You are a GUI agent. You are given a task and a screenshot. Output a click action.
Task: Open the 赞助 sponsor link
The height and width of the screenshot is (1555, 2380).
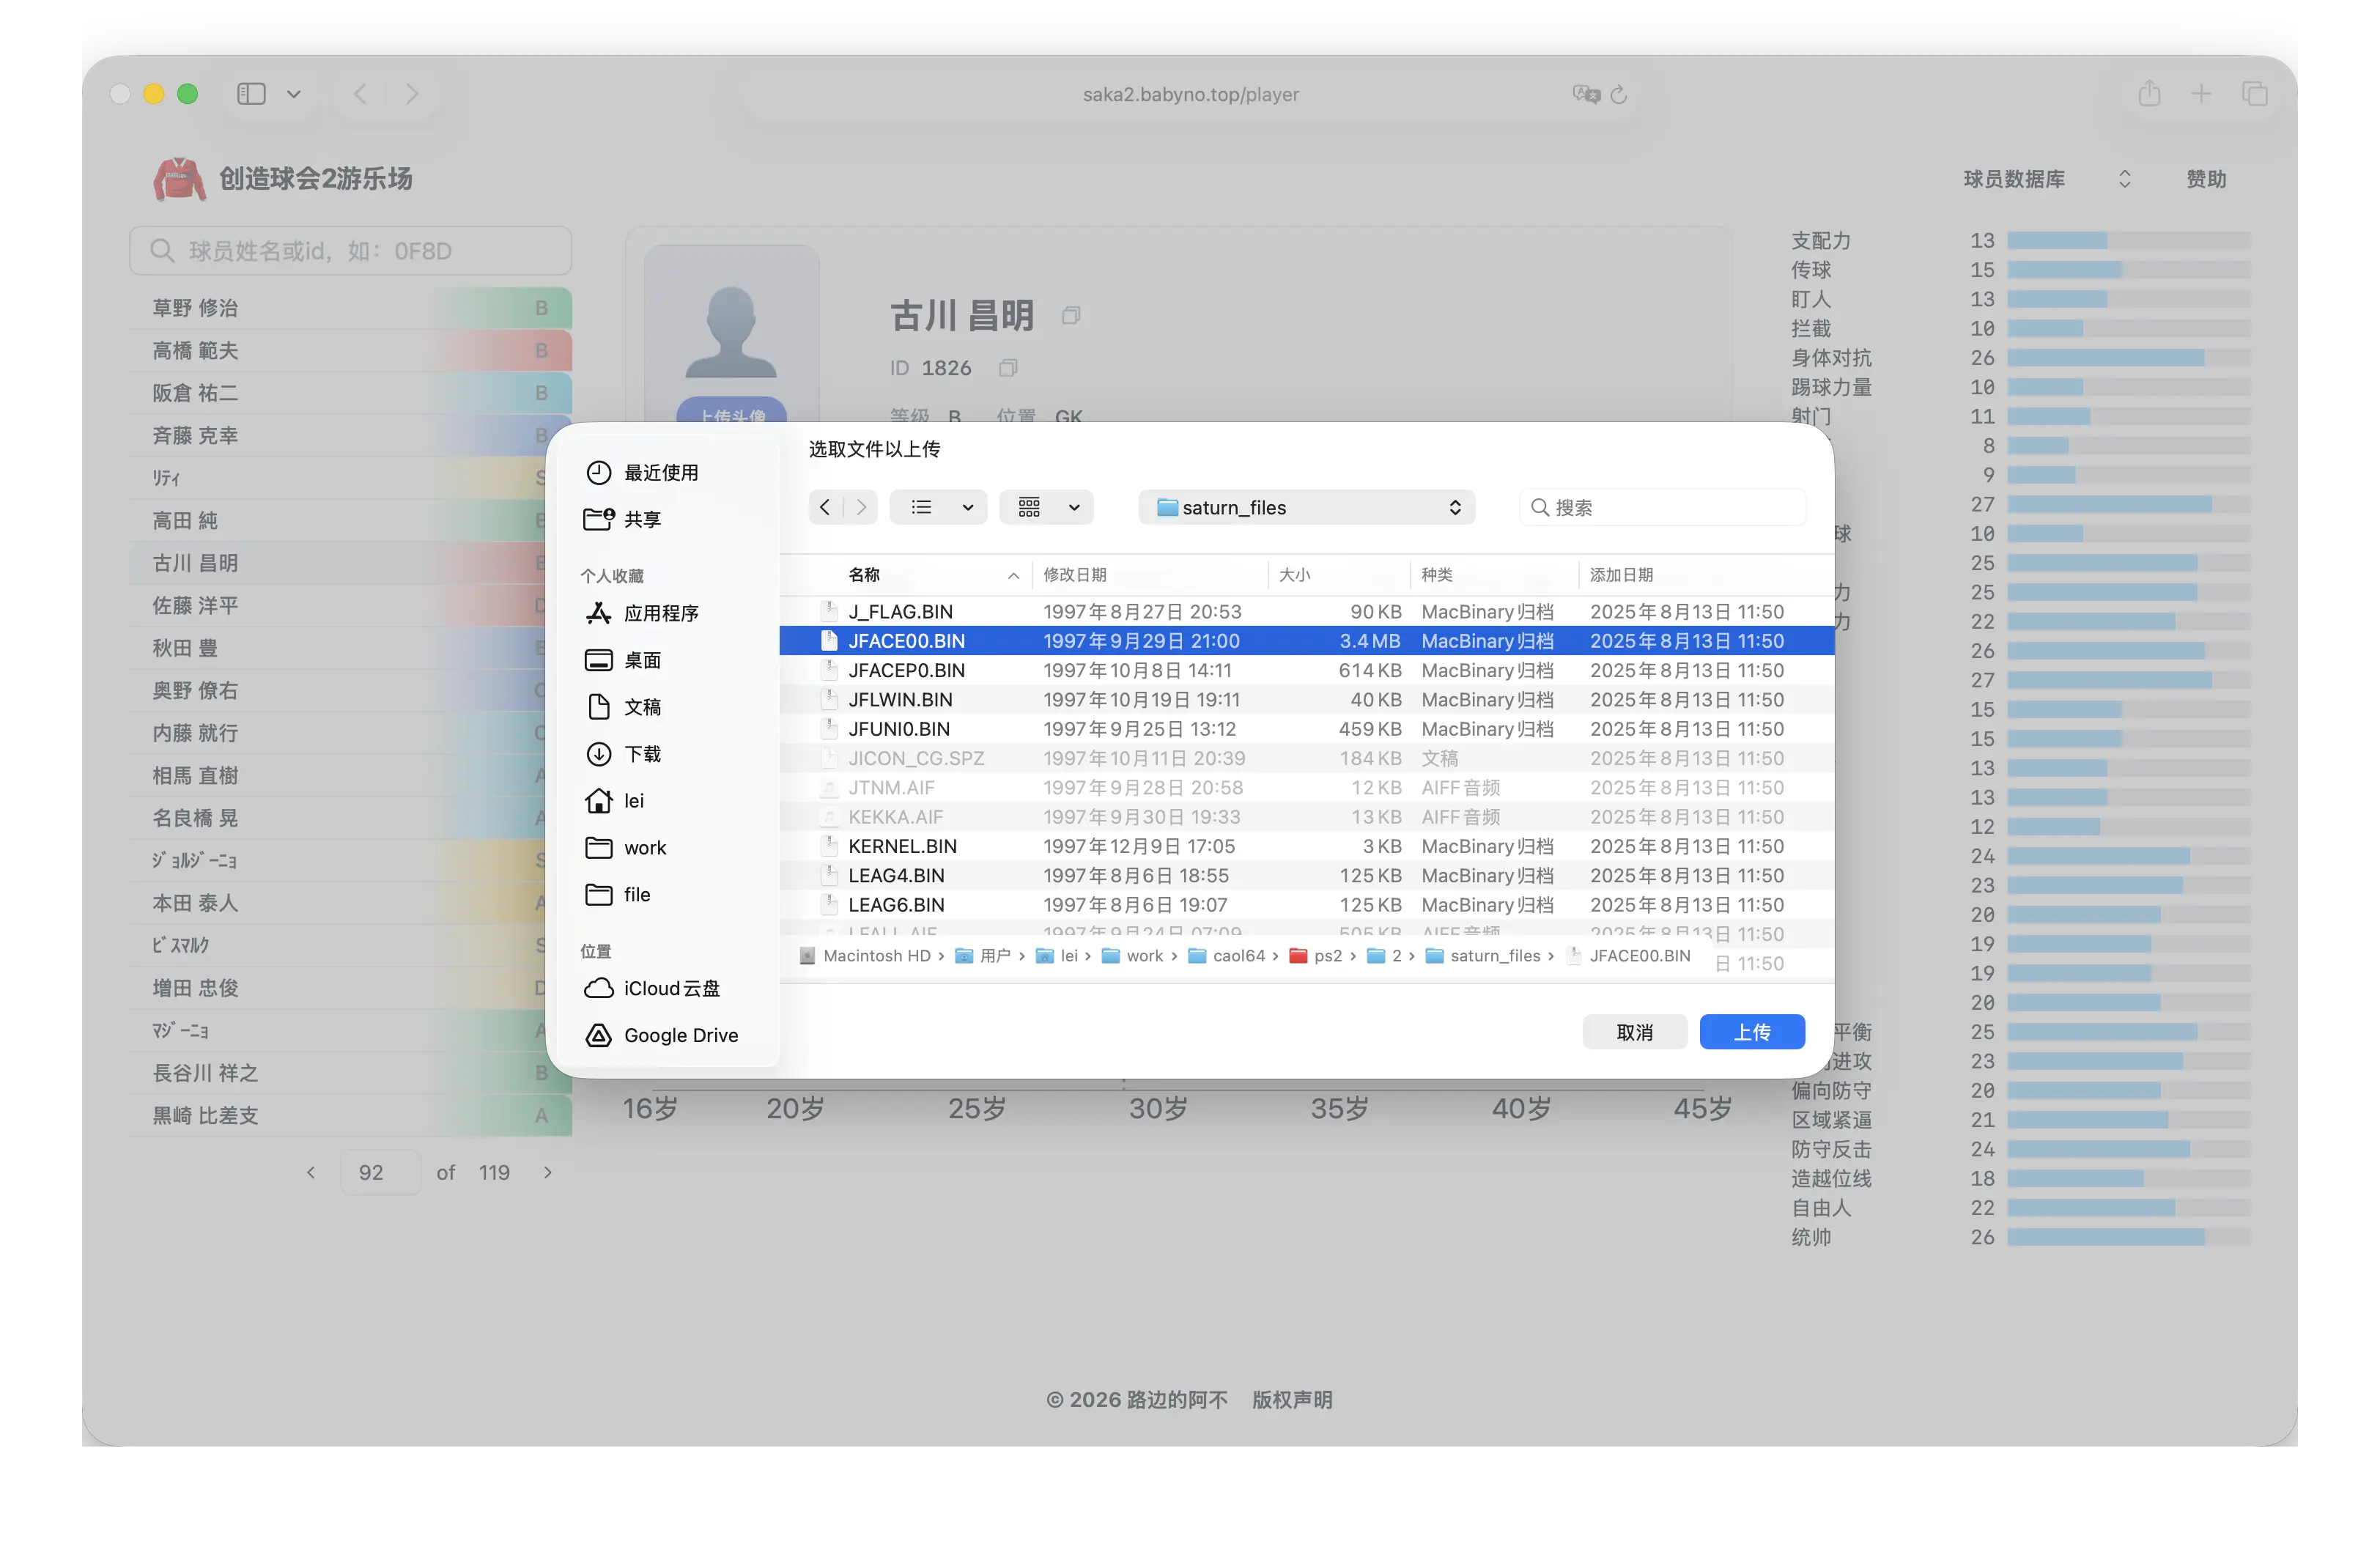2206,179
